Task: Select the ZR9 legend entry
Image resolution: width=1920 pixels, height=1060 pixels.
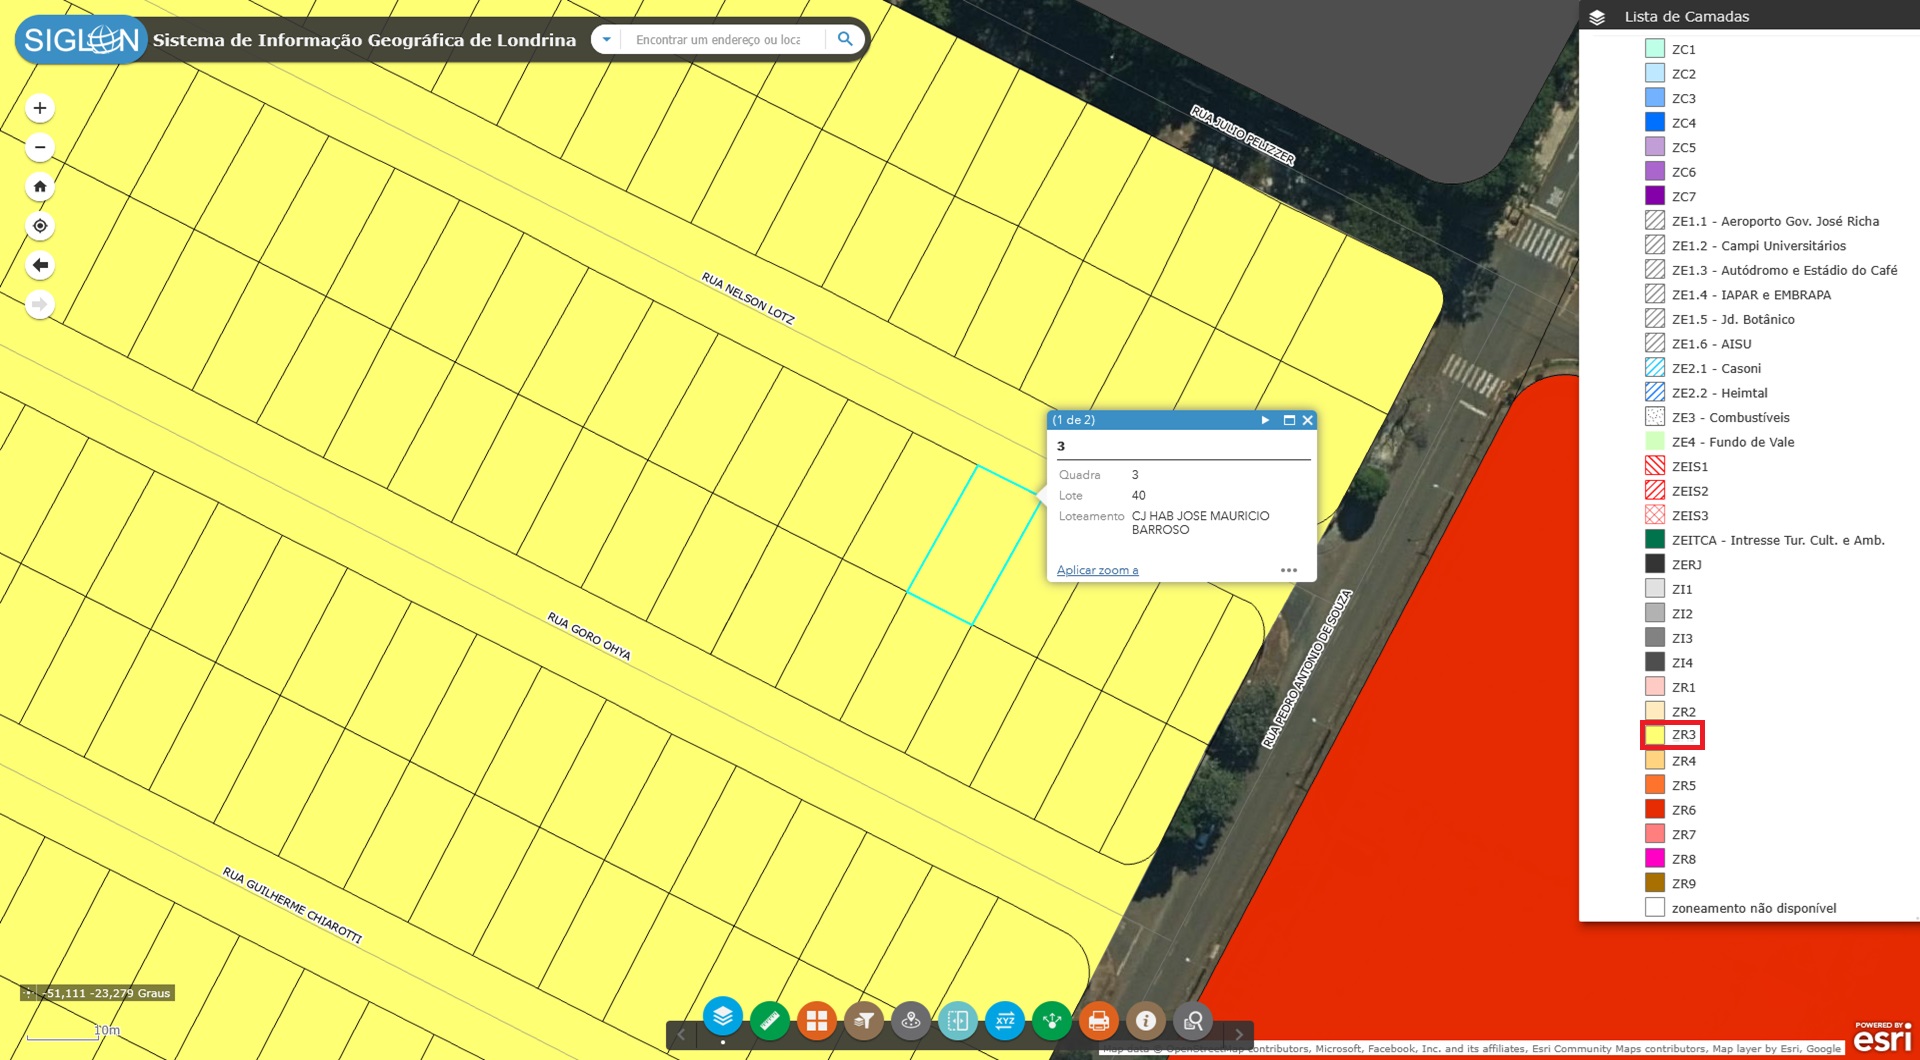Action: (x=1684, y=883)
